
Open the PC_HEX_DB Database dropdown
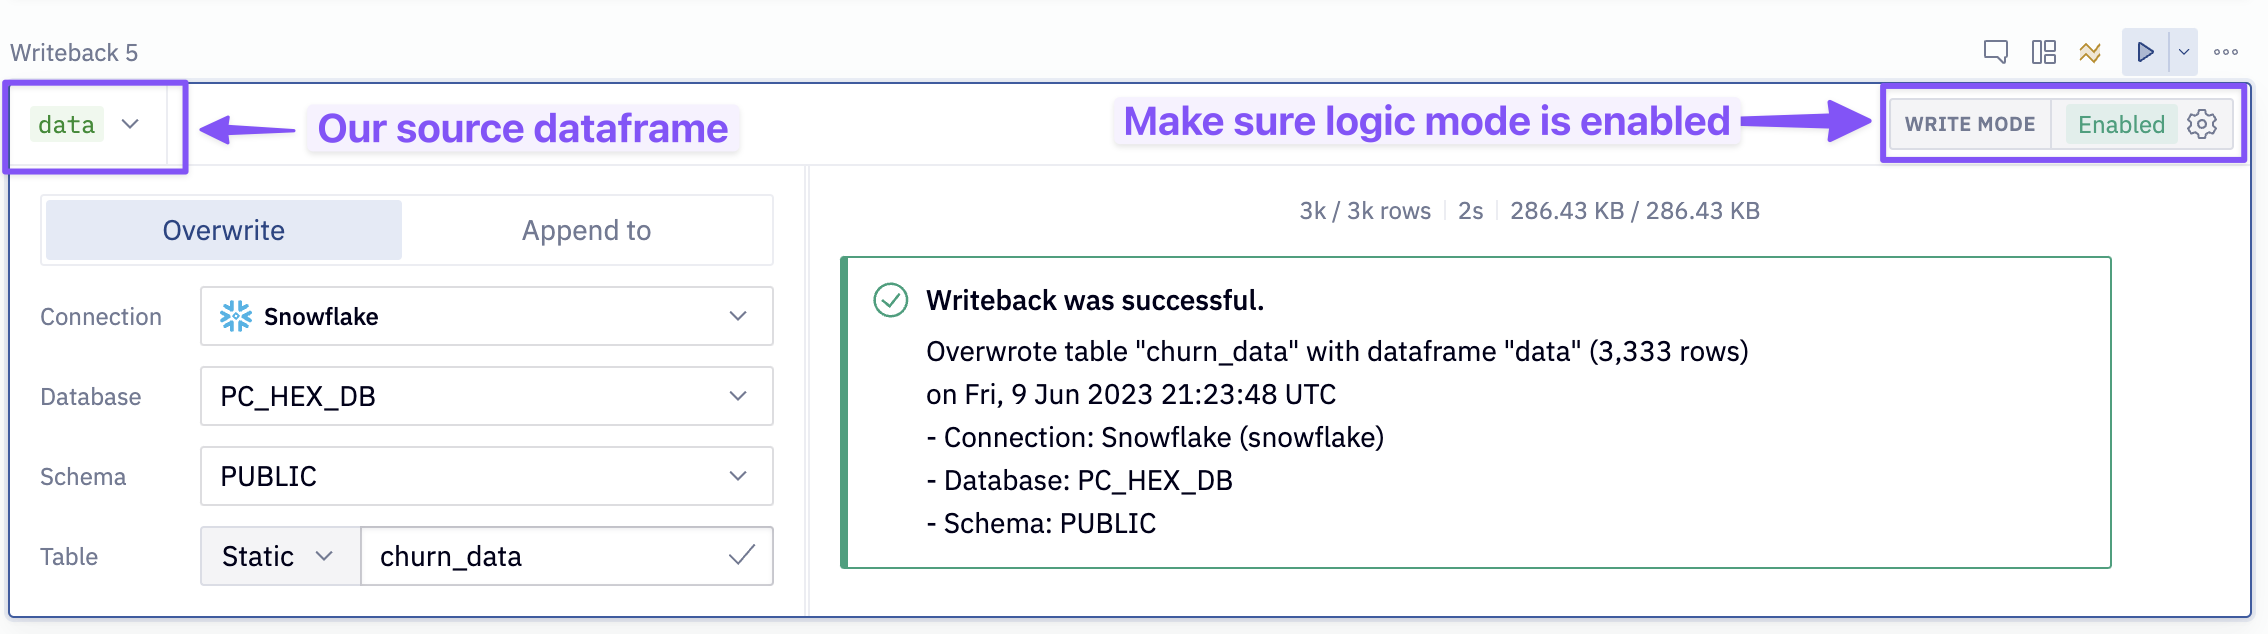coord(738,396)
